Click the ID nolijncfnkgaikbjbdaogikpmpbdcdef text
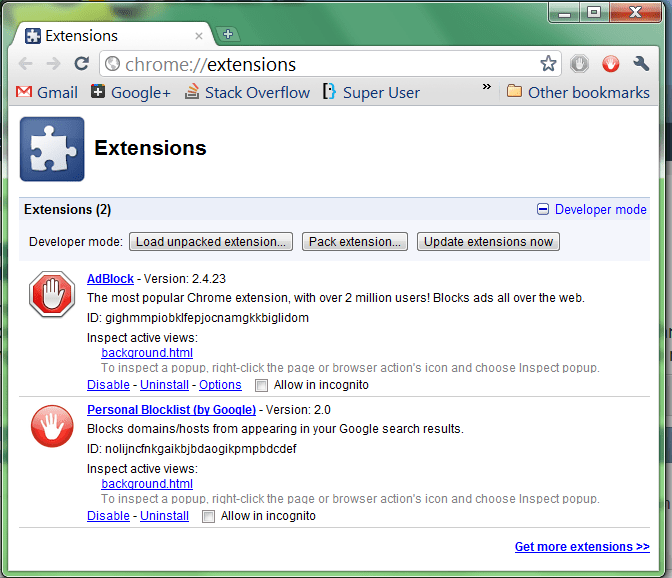Image resolution: width=672 pixels, height=578 pixels. tap(192, 449)
